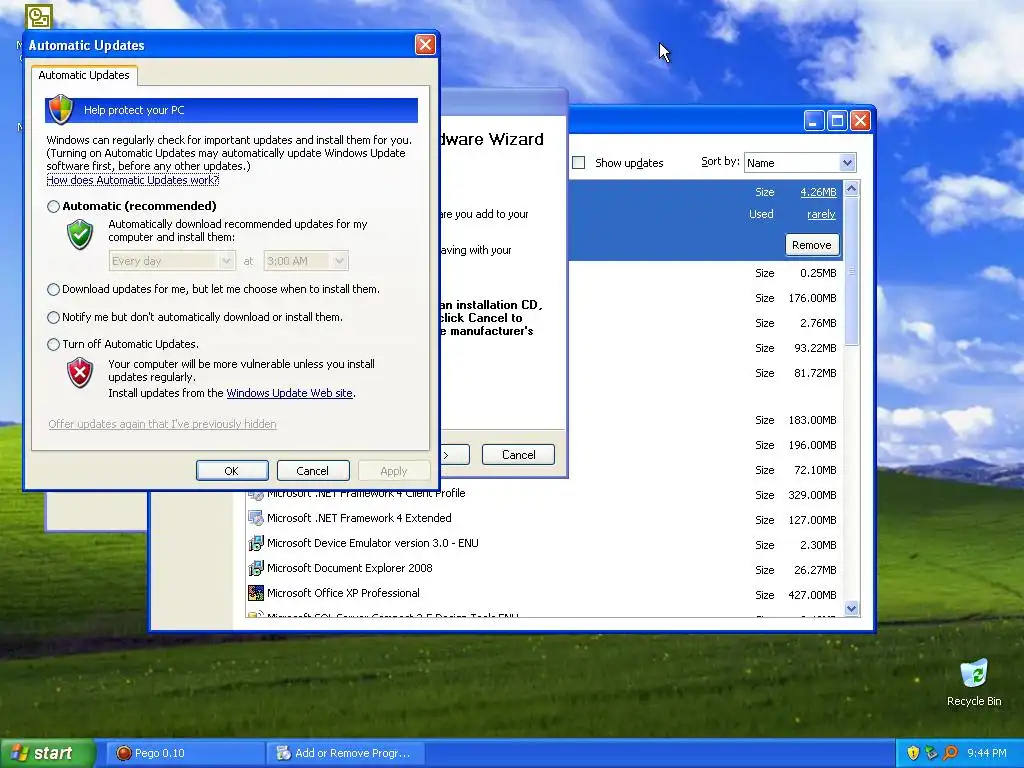Open the 3:00 AM time dropdown

click(x=306, y=261)
